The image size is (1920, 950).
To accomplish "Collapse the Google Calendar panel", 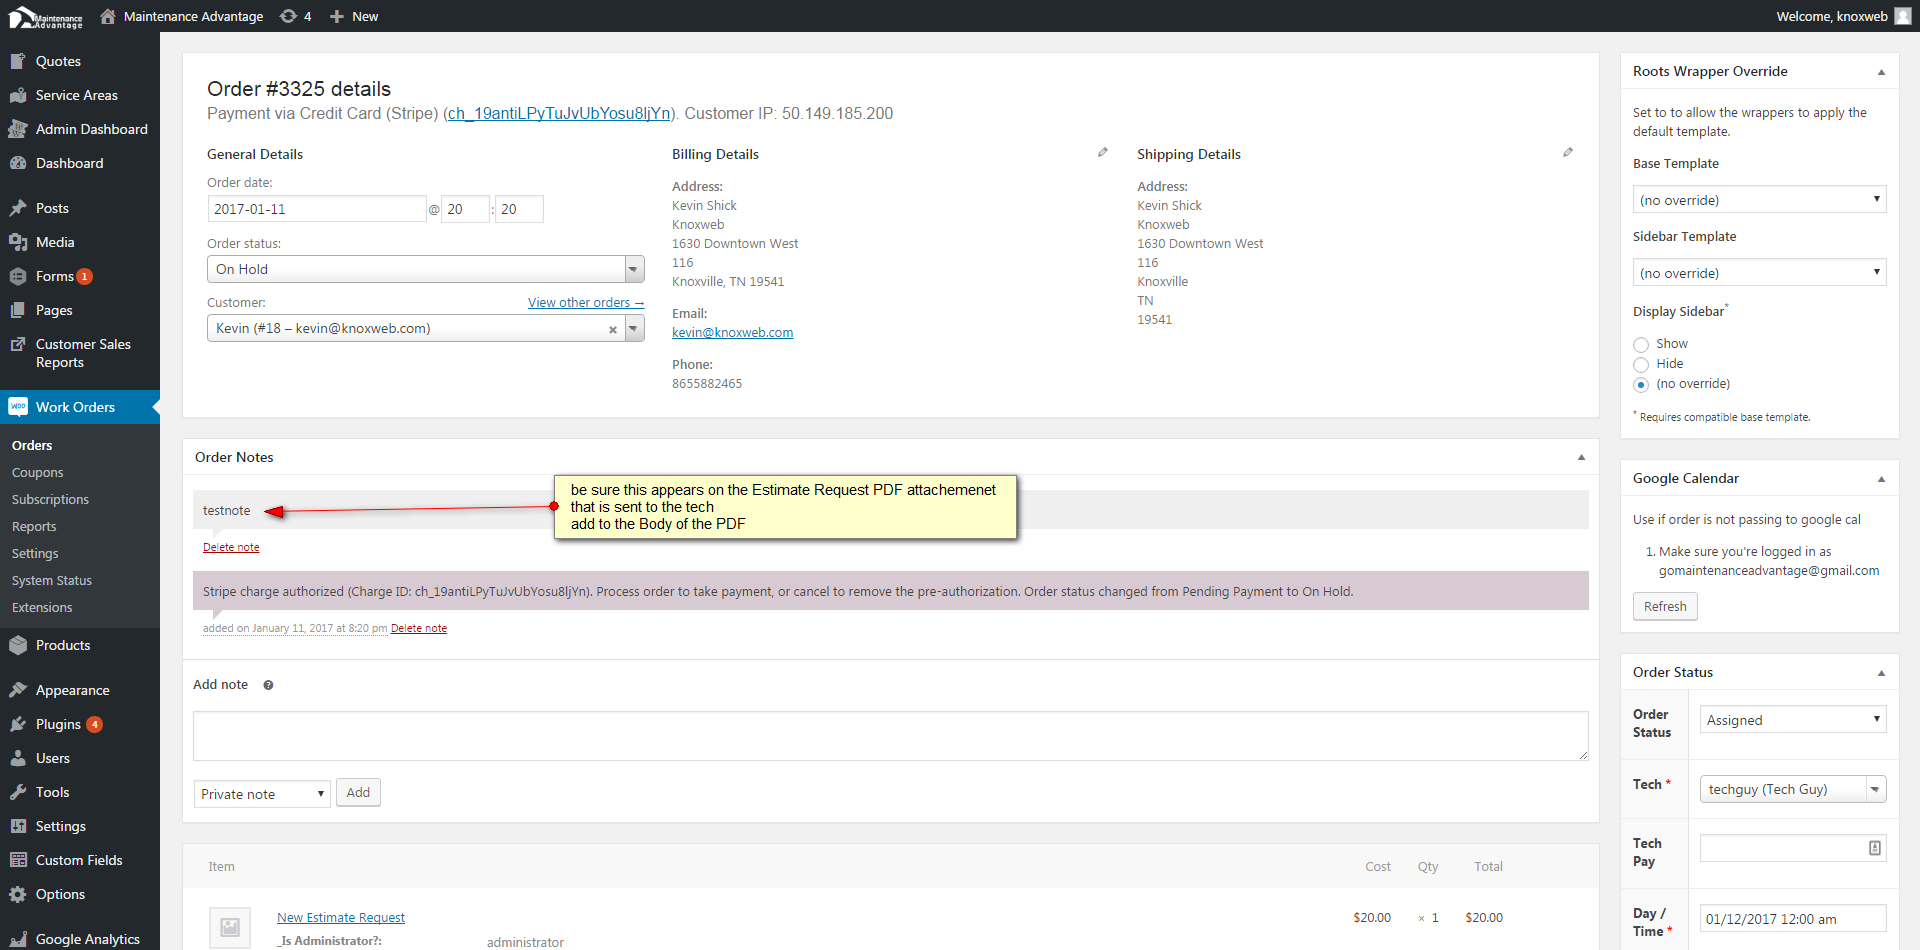I will pos(1881,479).
